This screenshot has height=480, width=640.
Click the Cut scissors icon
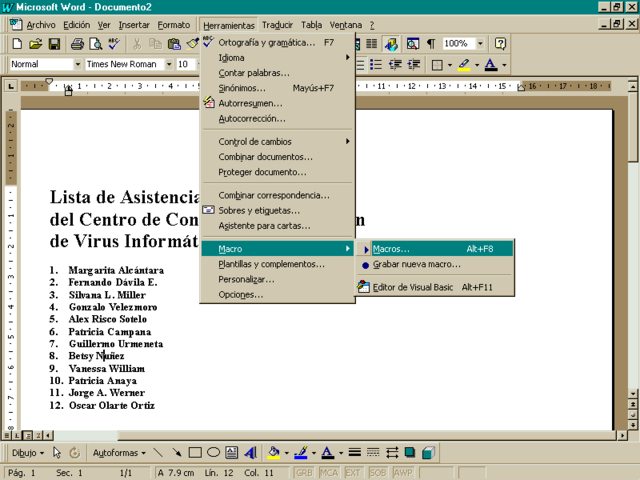137,44
